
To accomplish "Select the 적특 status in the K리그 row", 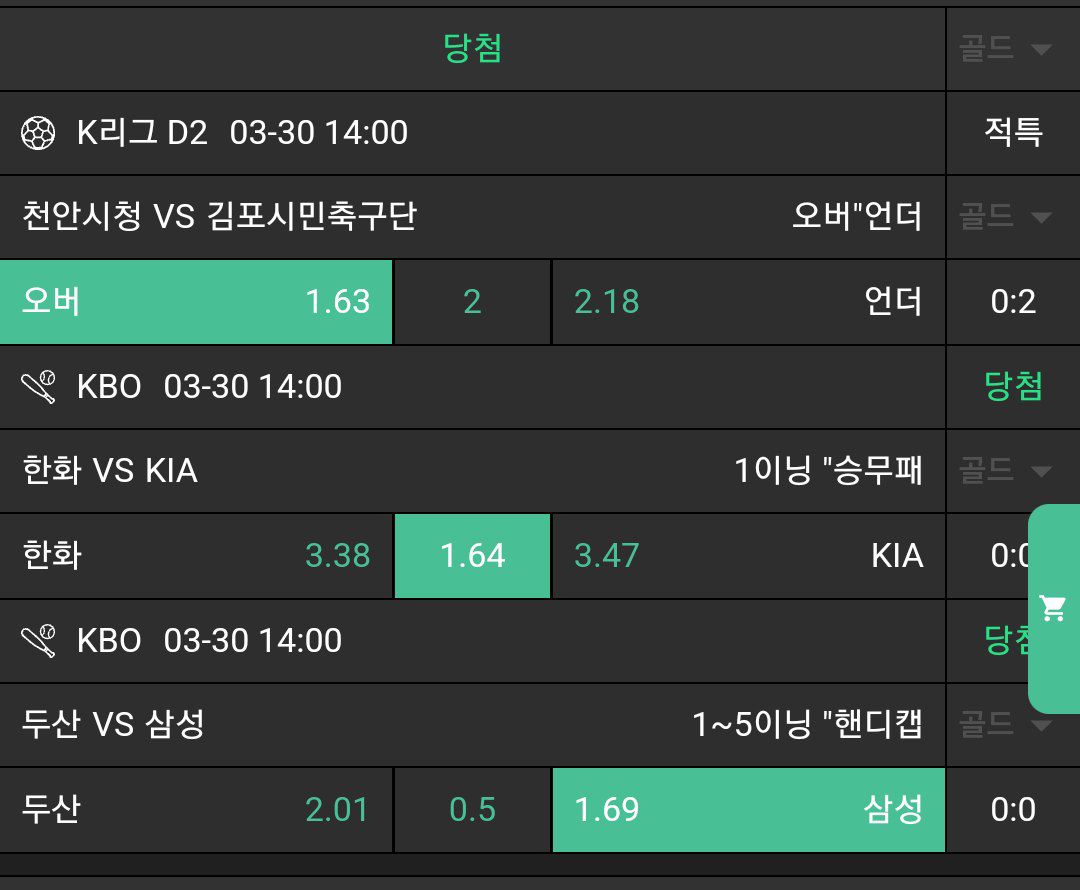I will coord(1013,133).
